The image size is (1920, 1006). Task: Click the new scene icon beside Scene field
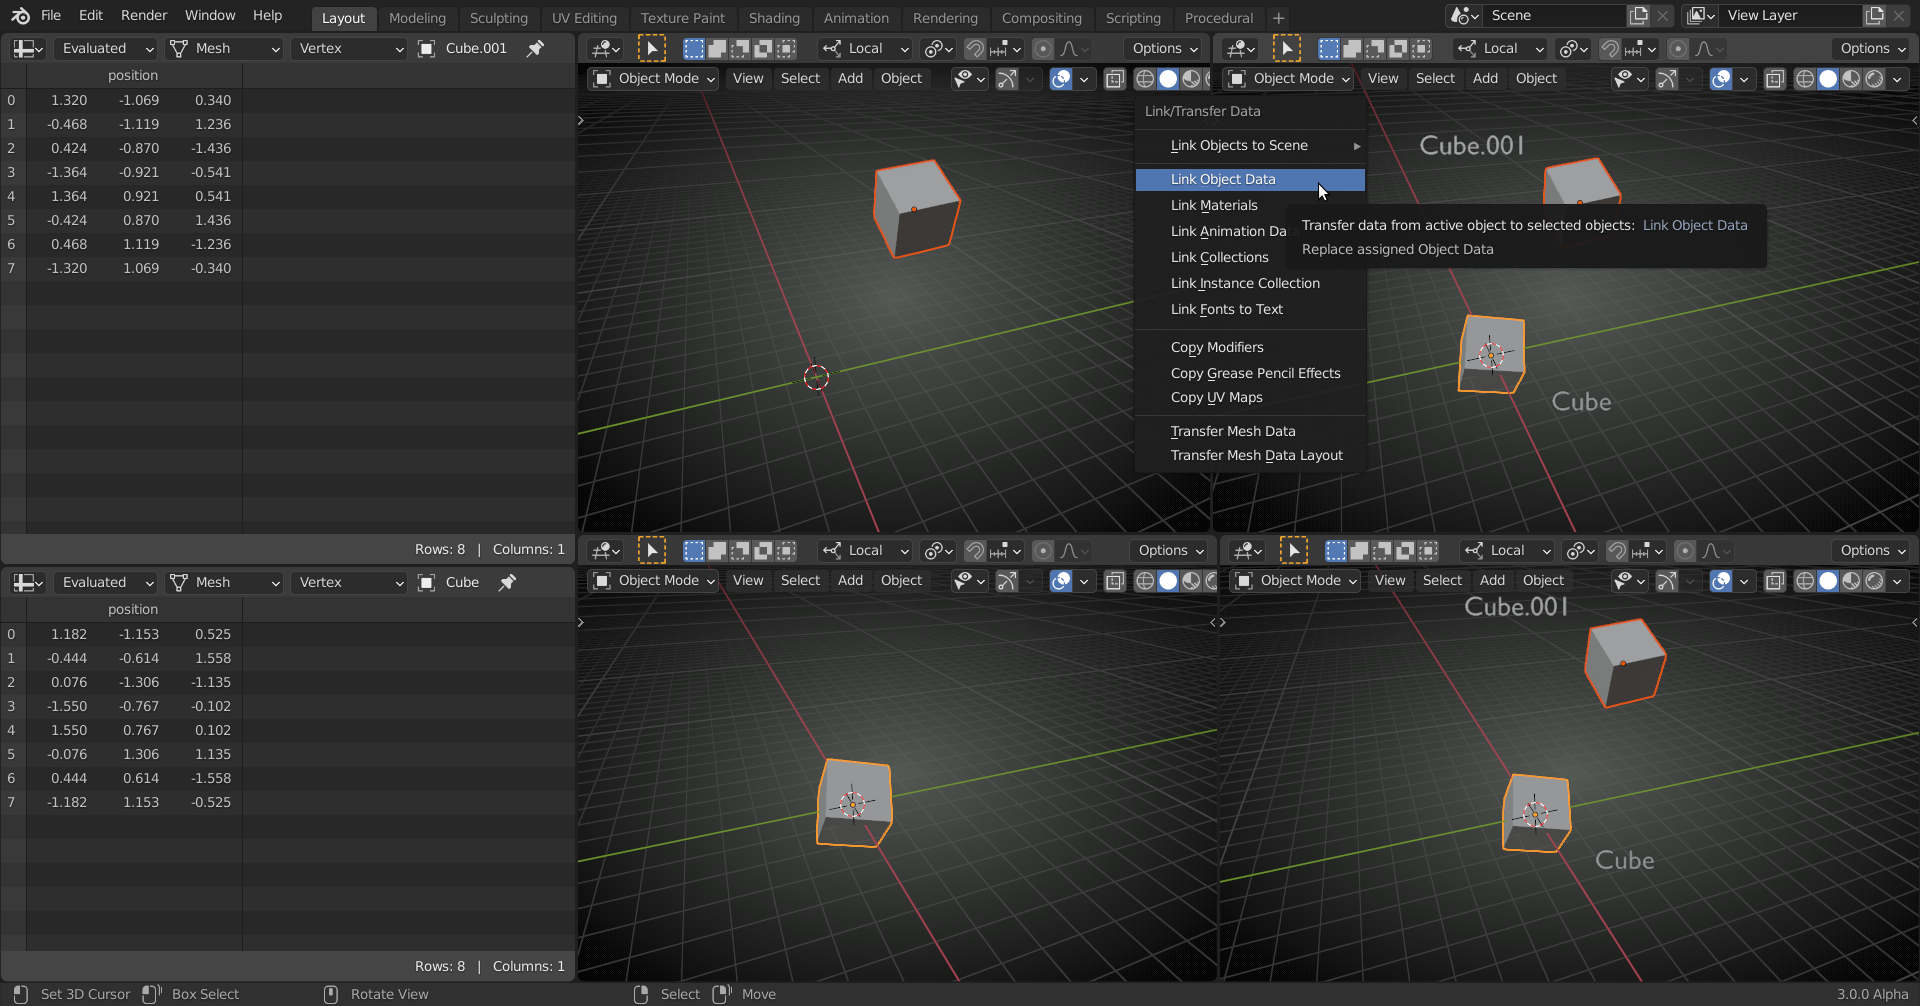pos(1638,16)
